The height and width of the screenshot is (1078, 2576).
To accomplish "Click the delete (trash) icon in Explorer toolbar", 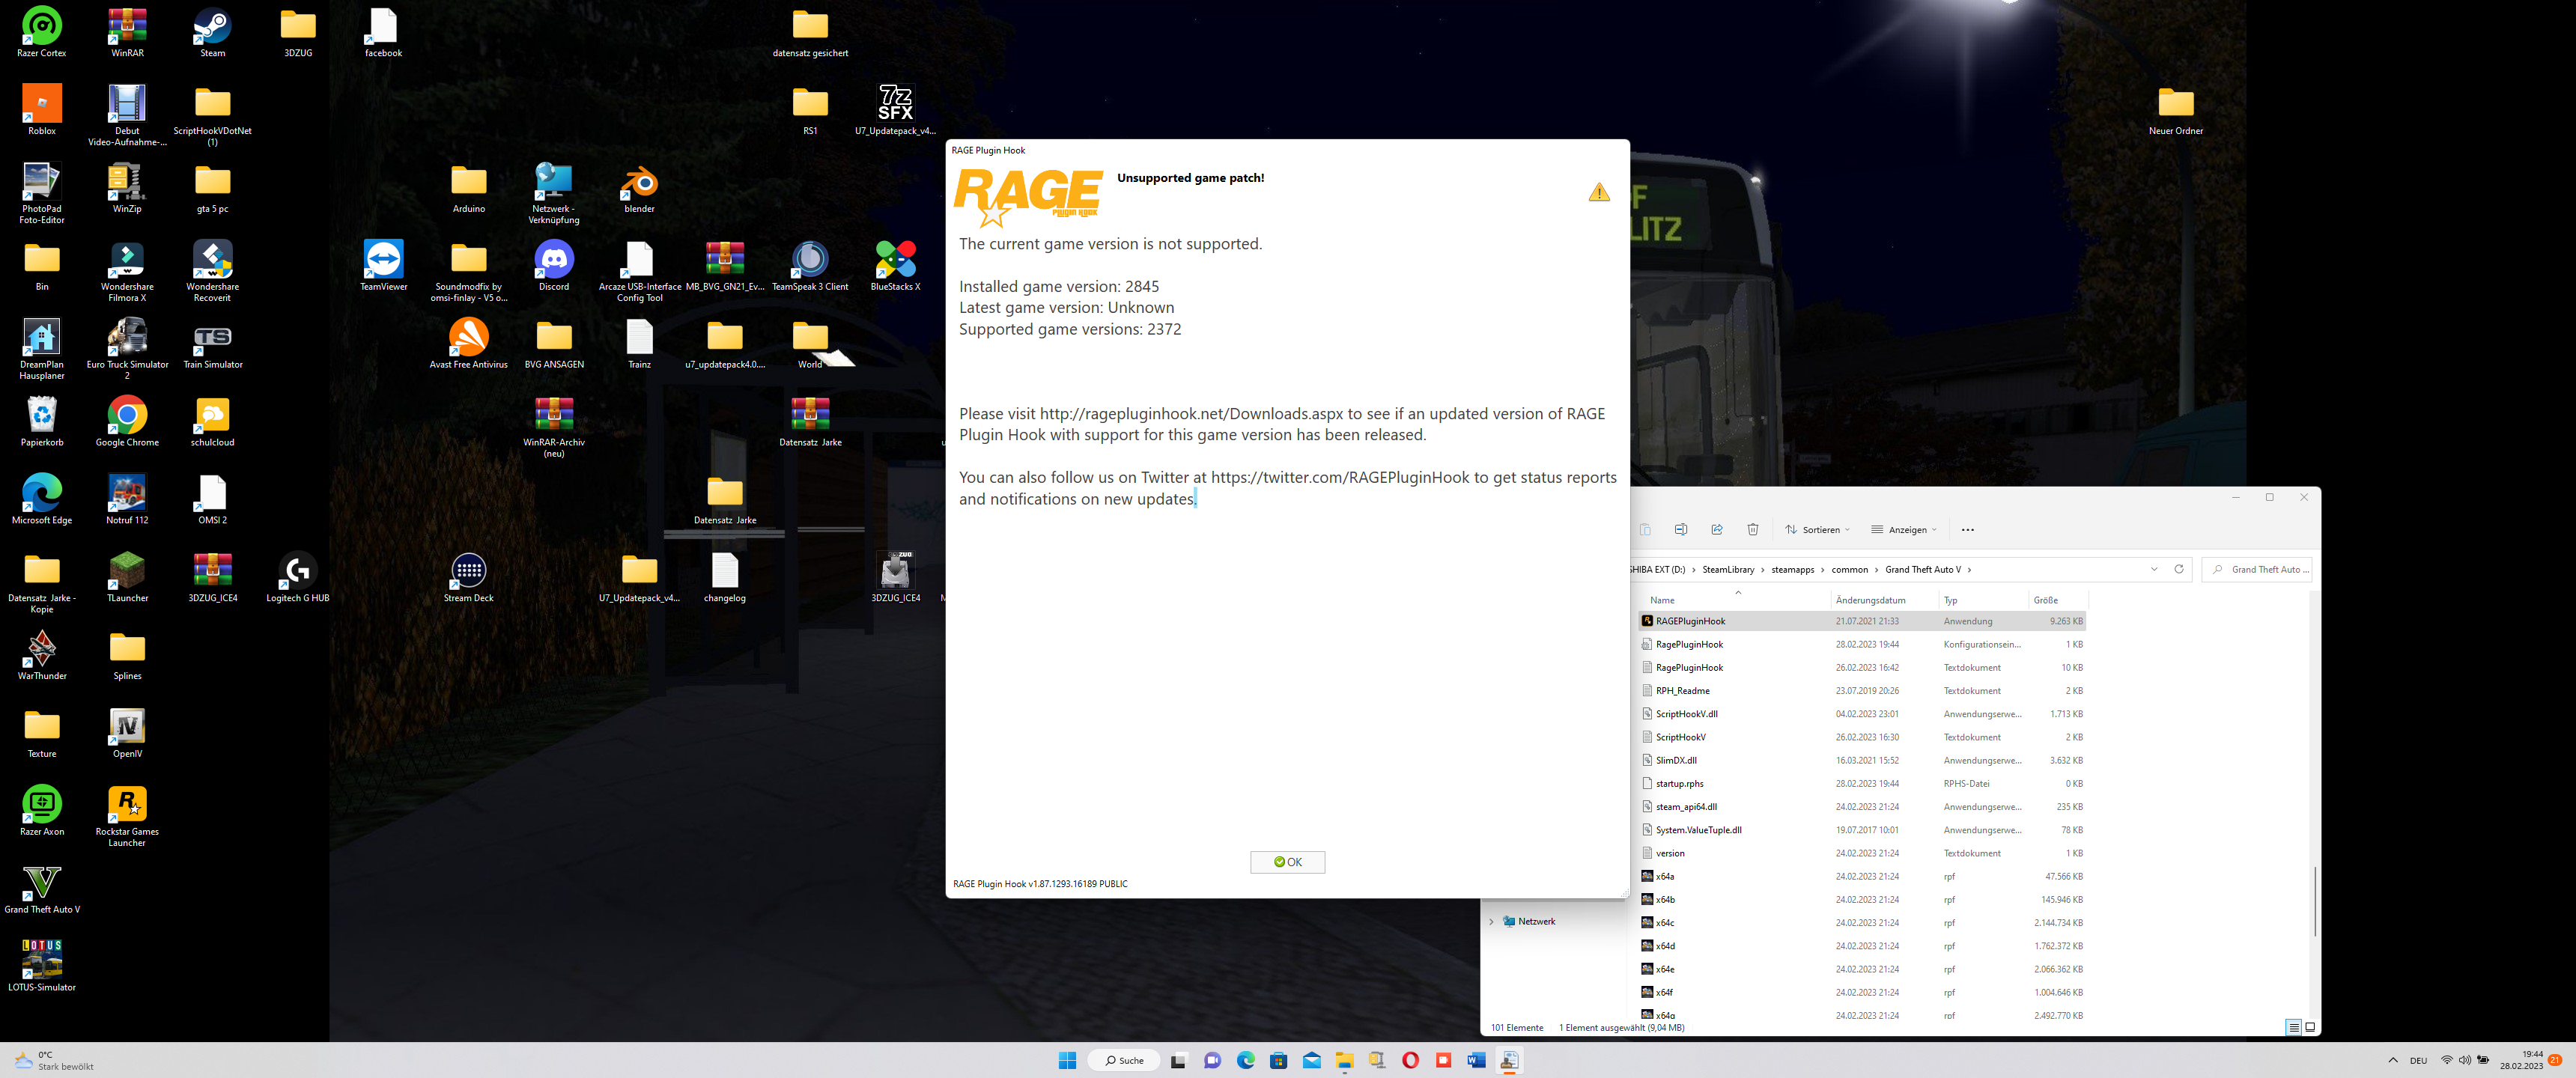I will pyautogui.click(x=1752, y=530).
